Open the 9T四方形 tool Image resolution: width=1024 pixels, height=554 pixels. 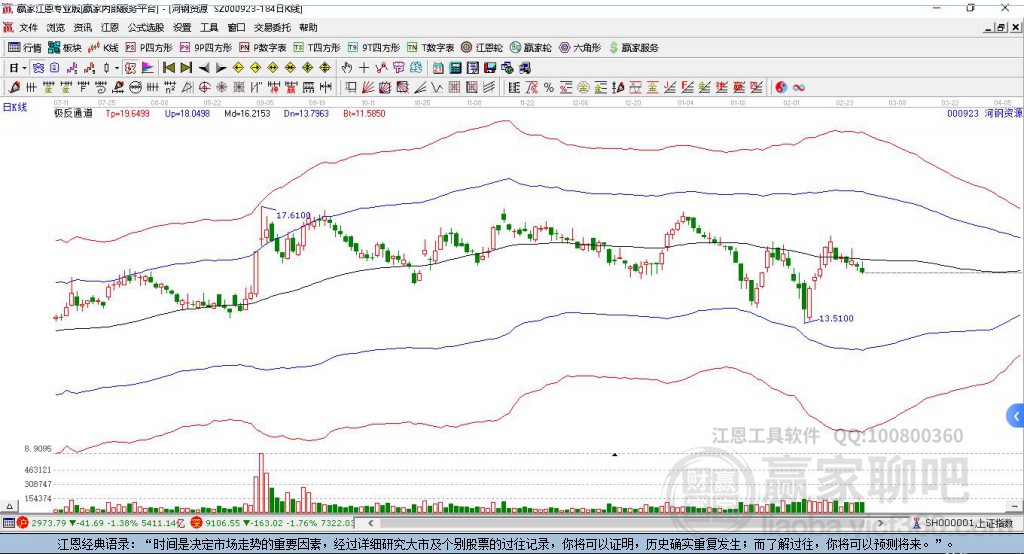point(374,48)
